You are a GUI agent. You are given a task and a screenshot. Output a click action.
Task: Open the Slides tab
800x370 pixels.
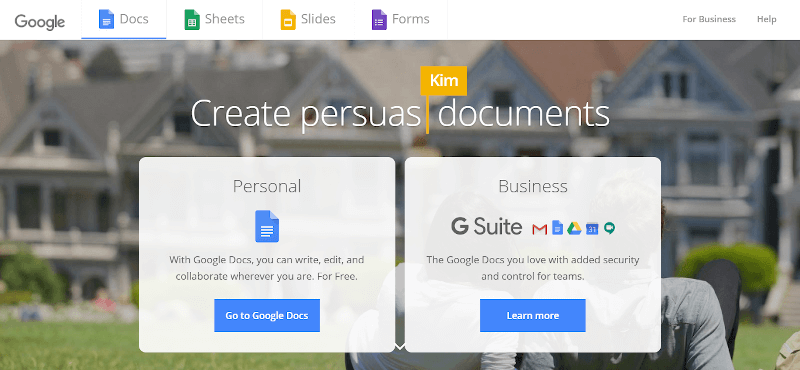(x=308, y=20)
